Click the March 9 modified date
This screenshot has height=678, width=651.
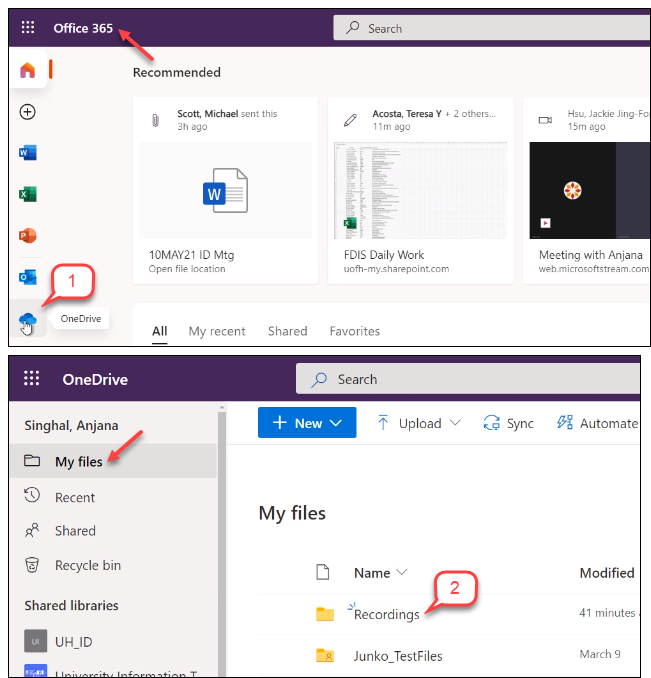(600, 654)
